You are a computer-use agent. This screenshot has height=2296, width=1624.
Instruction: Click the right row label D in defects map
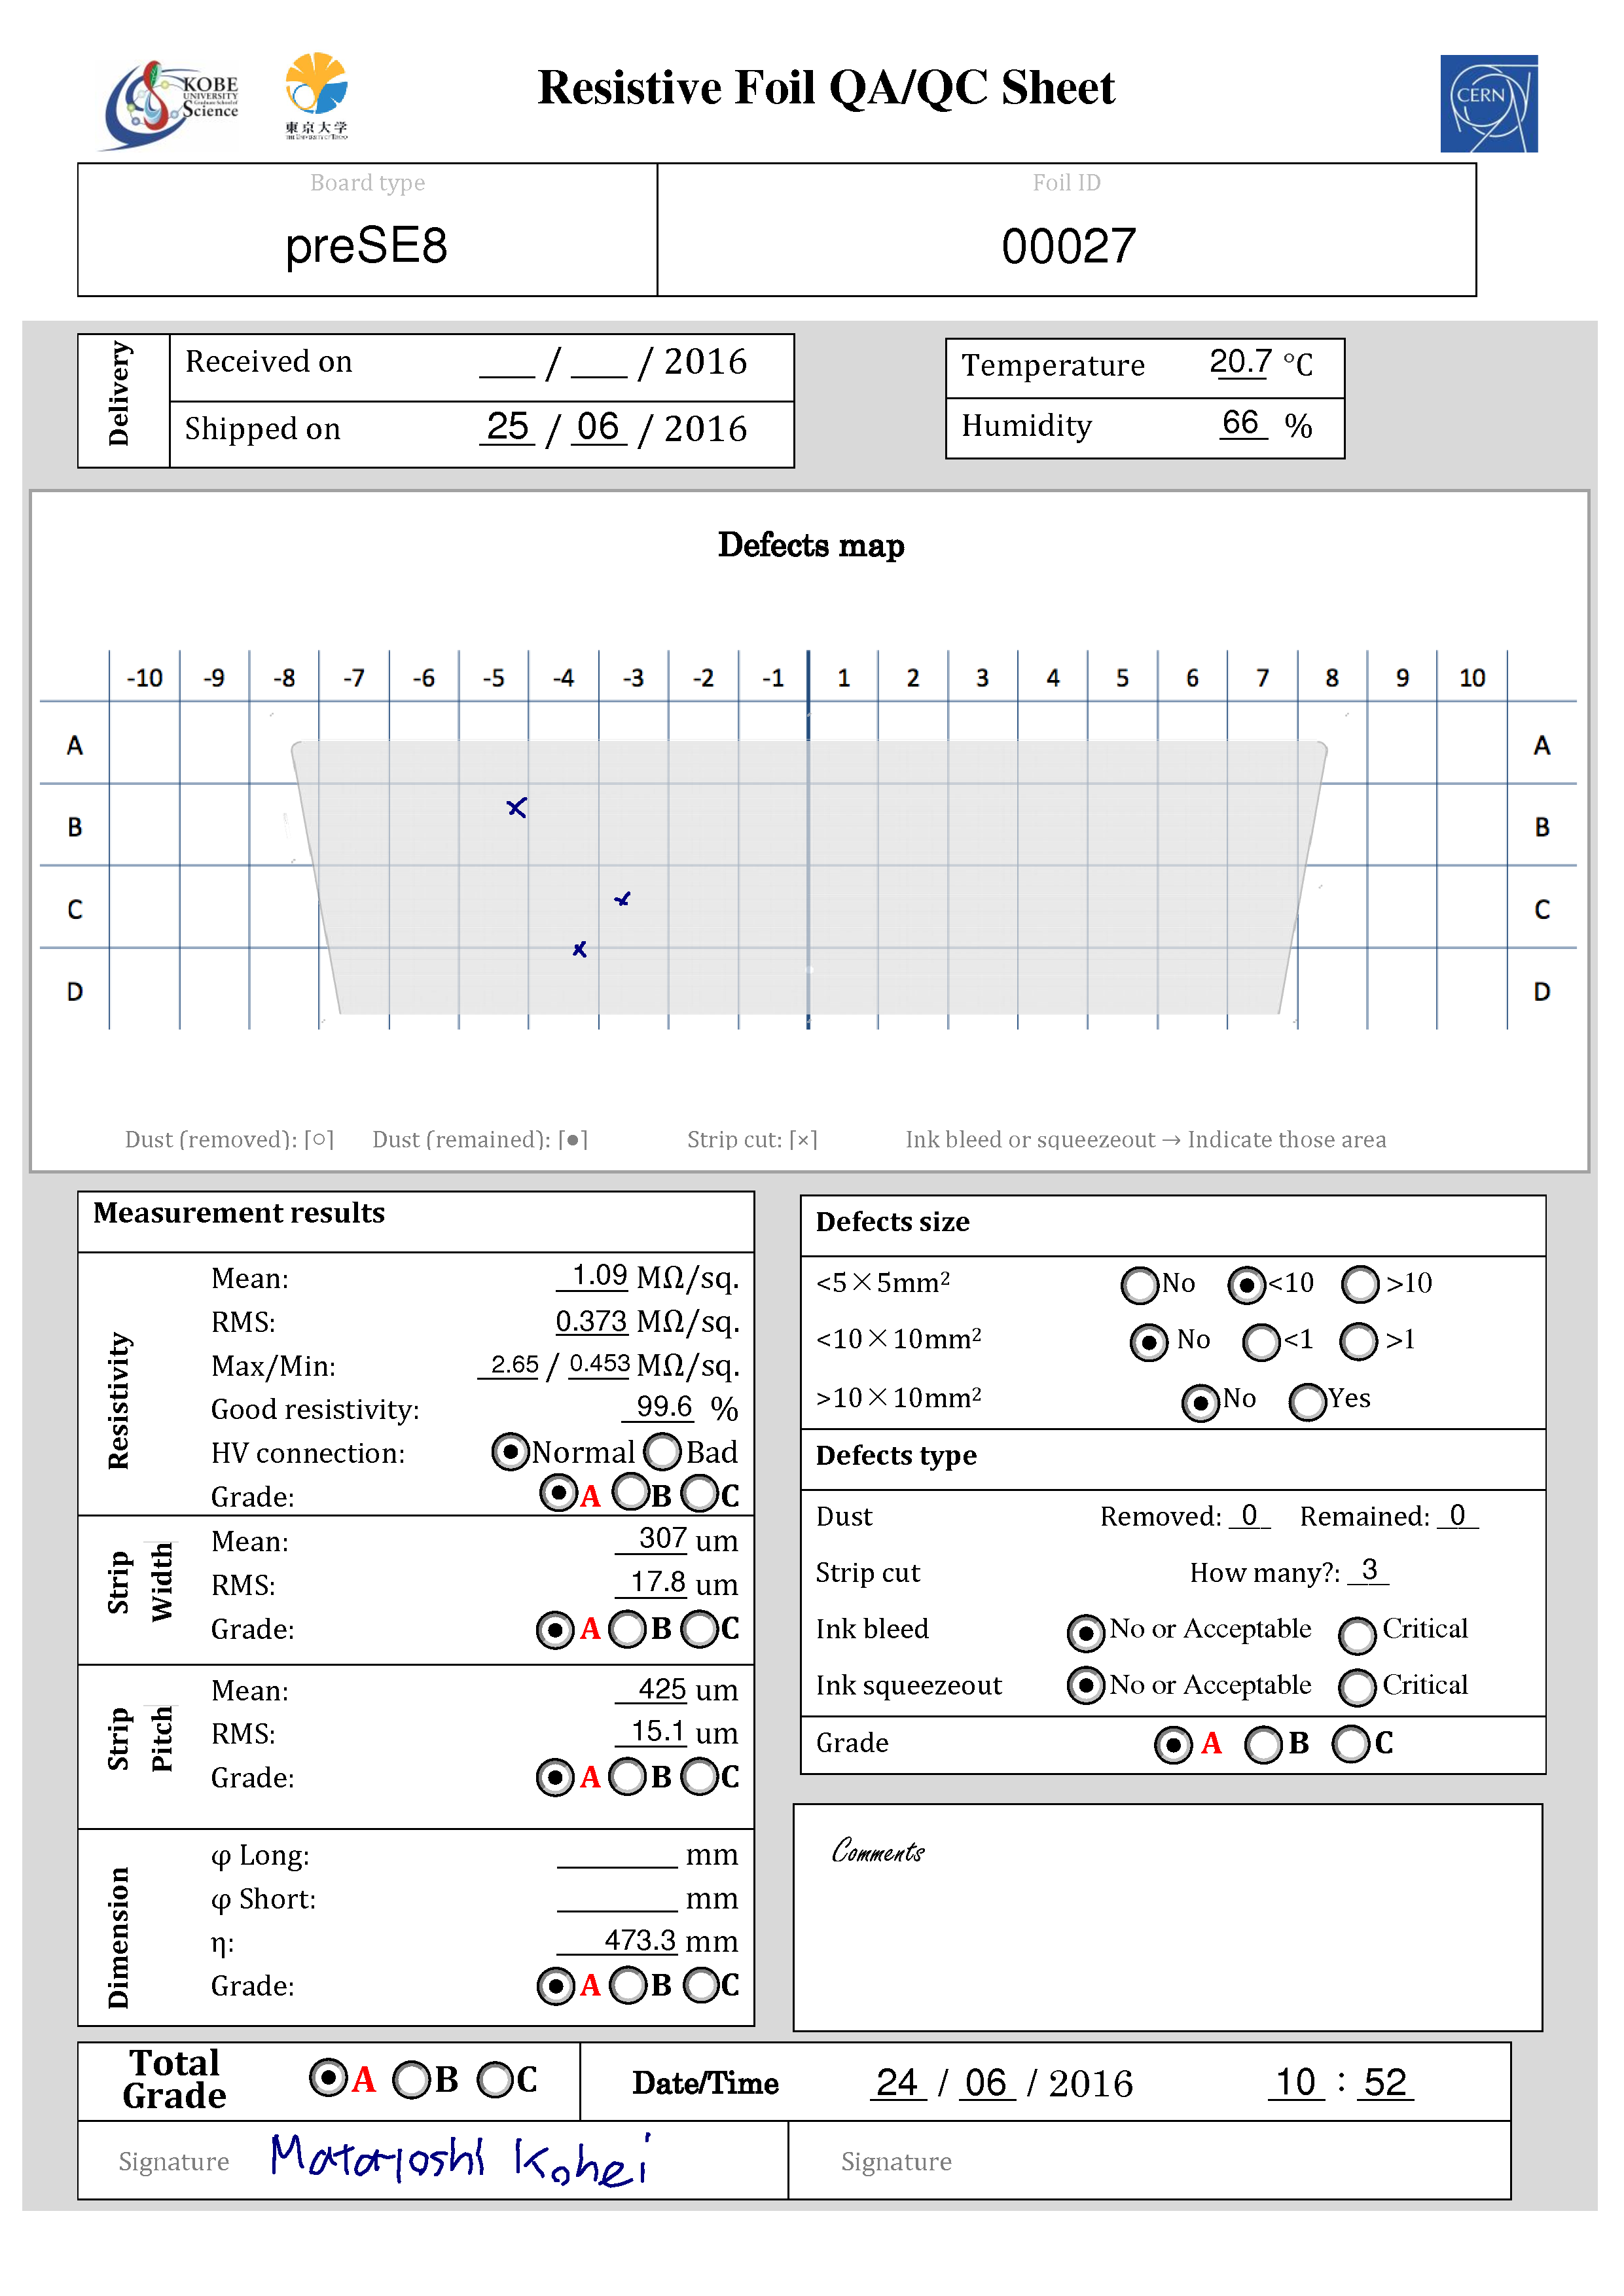tap(1542, 991)
